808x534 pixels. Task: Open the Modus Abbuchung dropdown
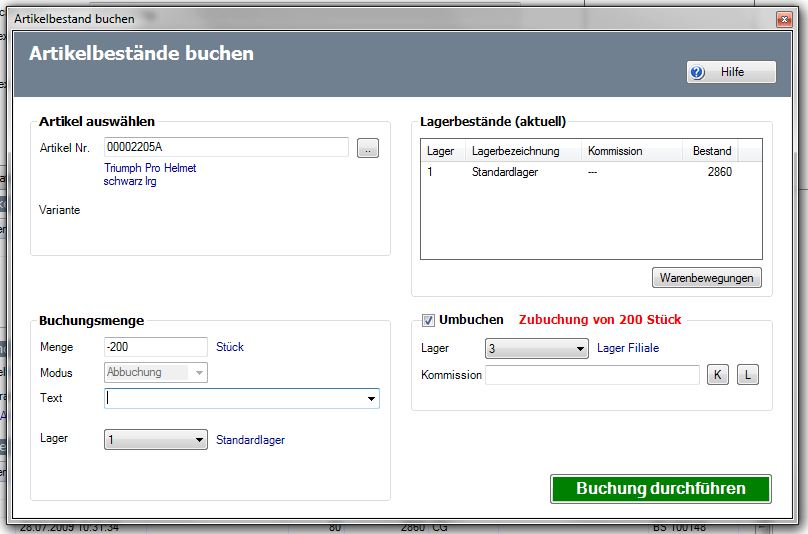tap(200, 372)
